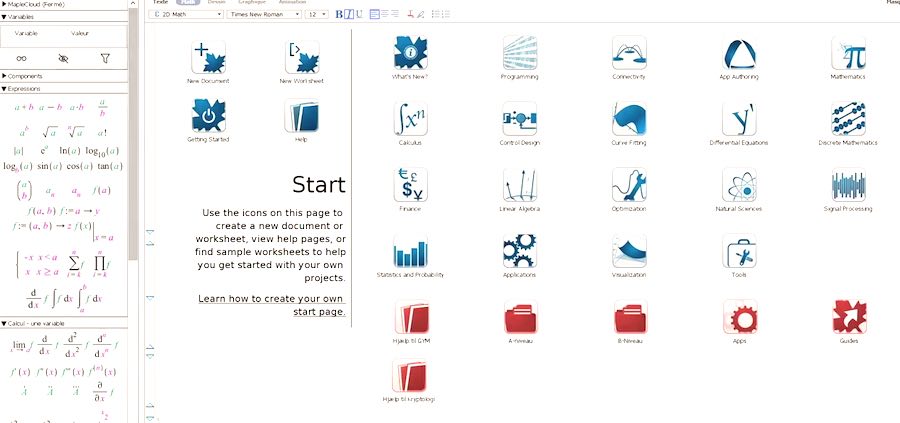Insert the sin(a) expression template

(x=49, y=166)
